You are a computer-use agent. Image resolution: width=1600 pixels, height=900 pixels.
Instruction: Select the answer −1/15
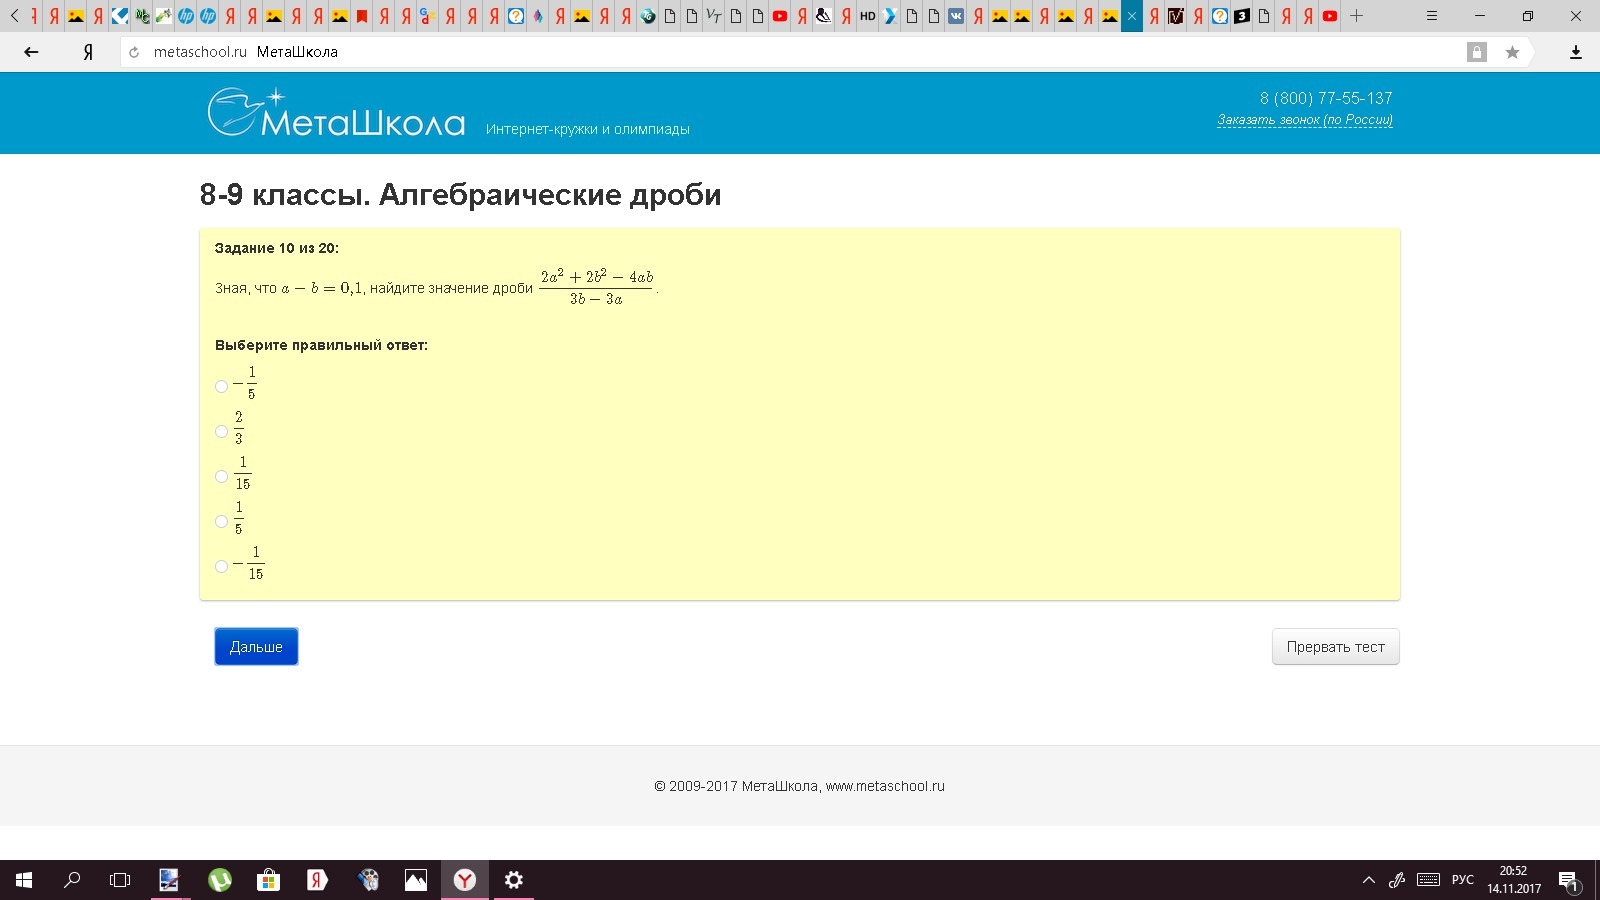click(x=221, y=566)
